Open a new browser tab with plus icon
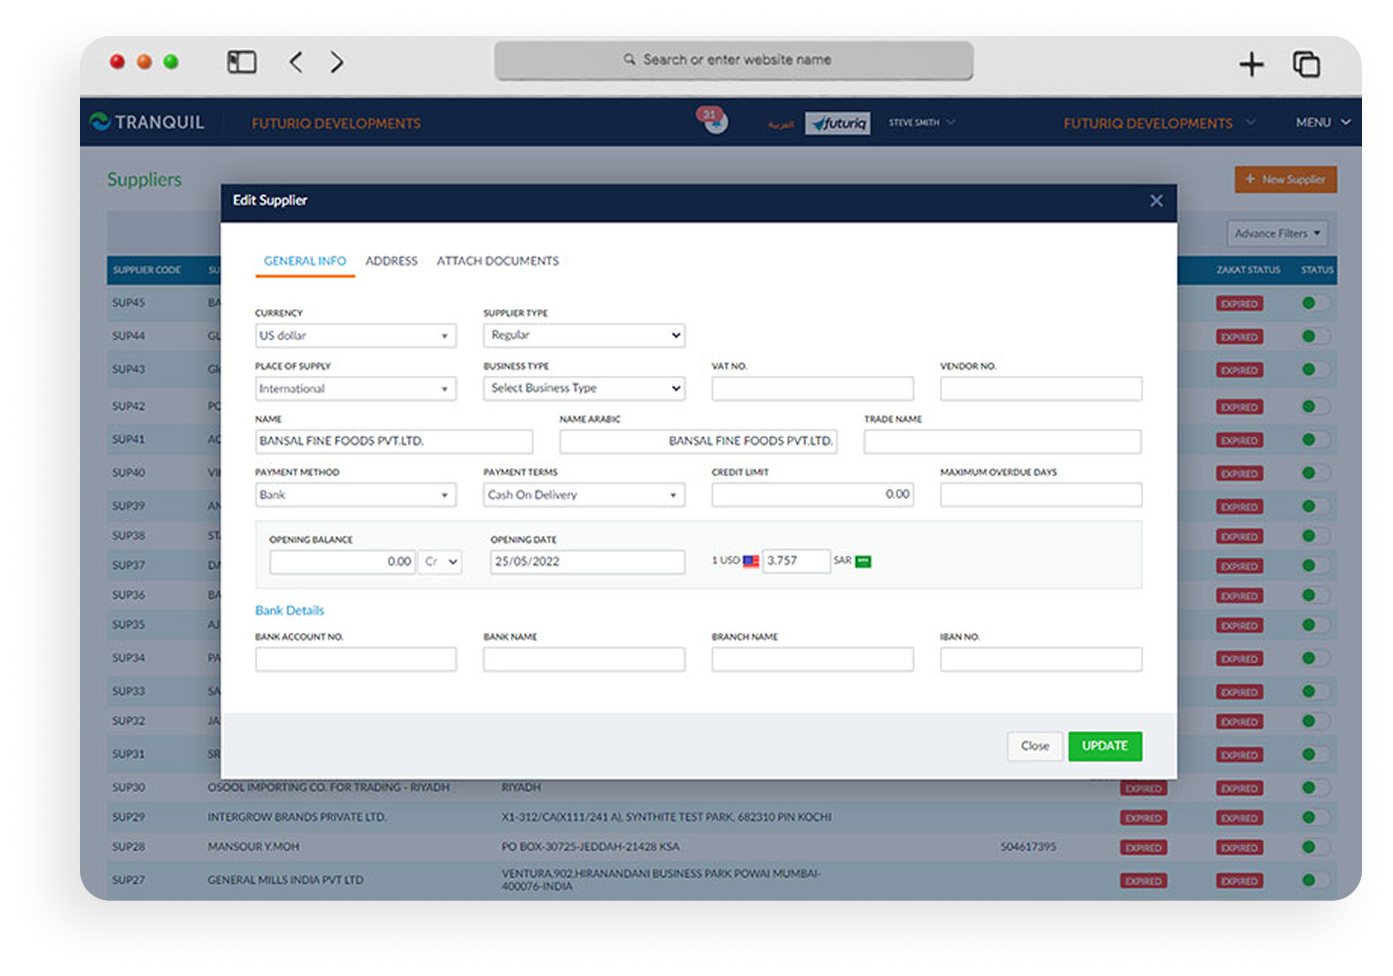This screenshot has width=1393, height=976. [x=1251, y=65]
